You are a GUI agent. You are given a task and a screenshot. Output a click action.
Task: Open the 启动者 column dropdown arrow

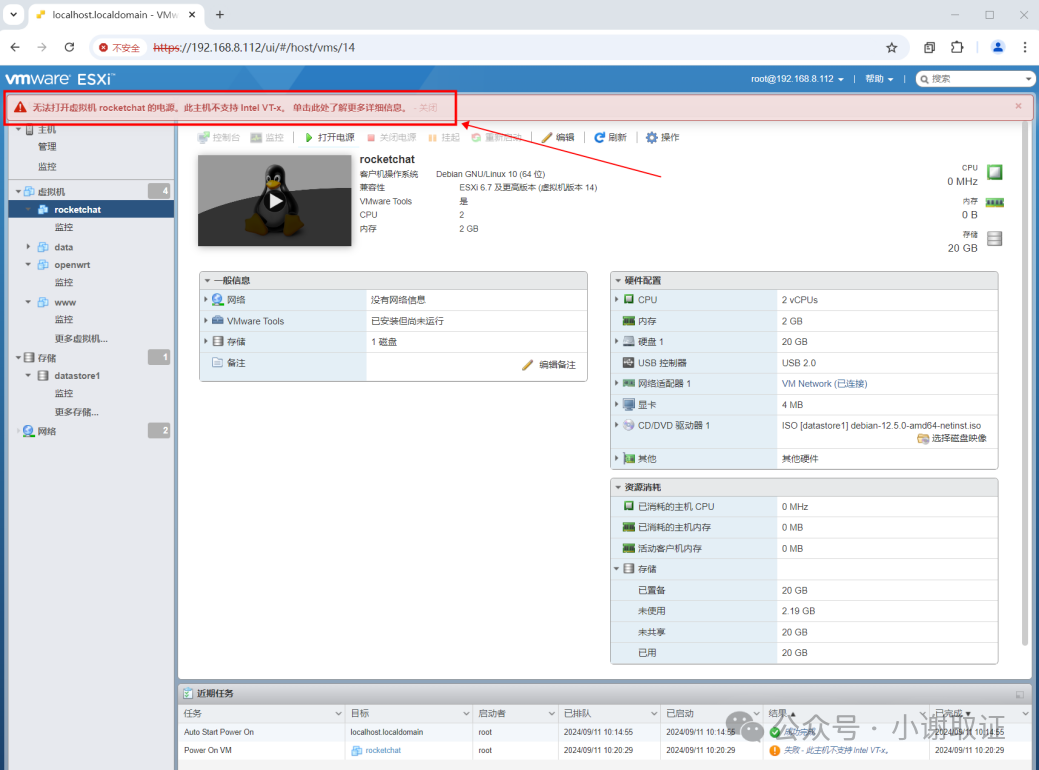click(551, 714)
